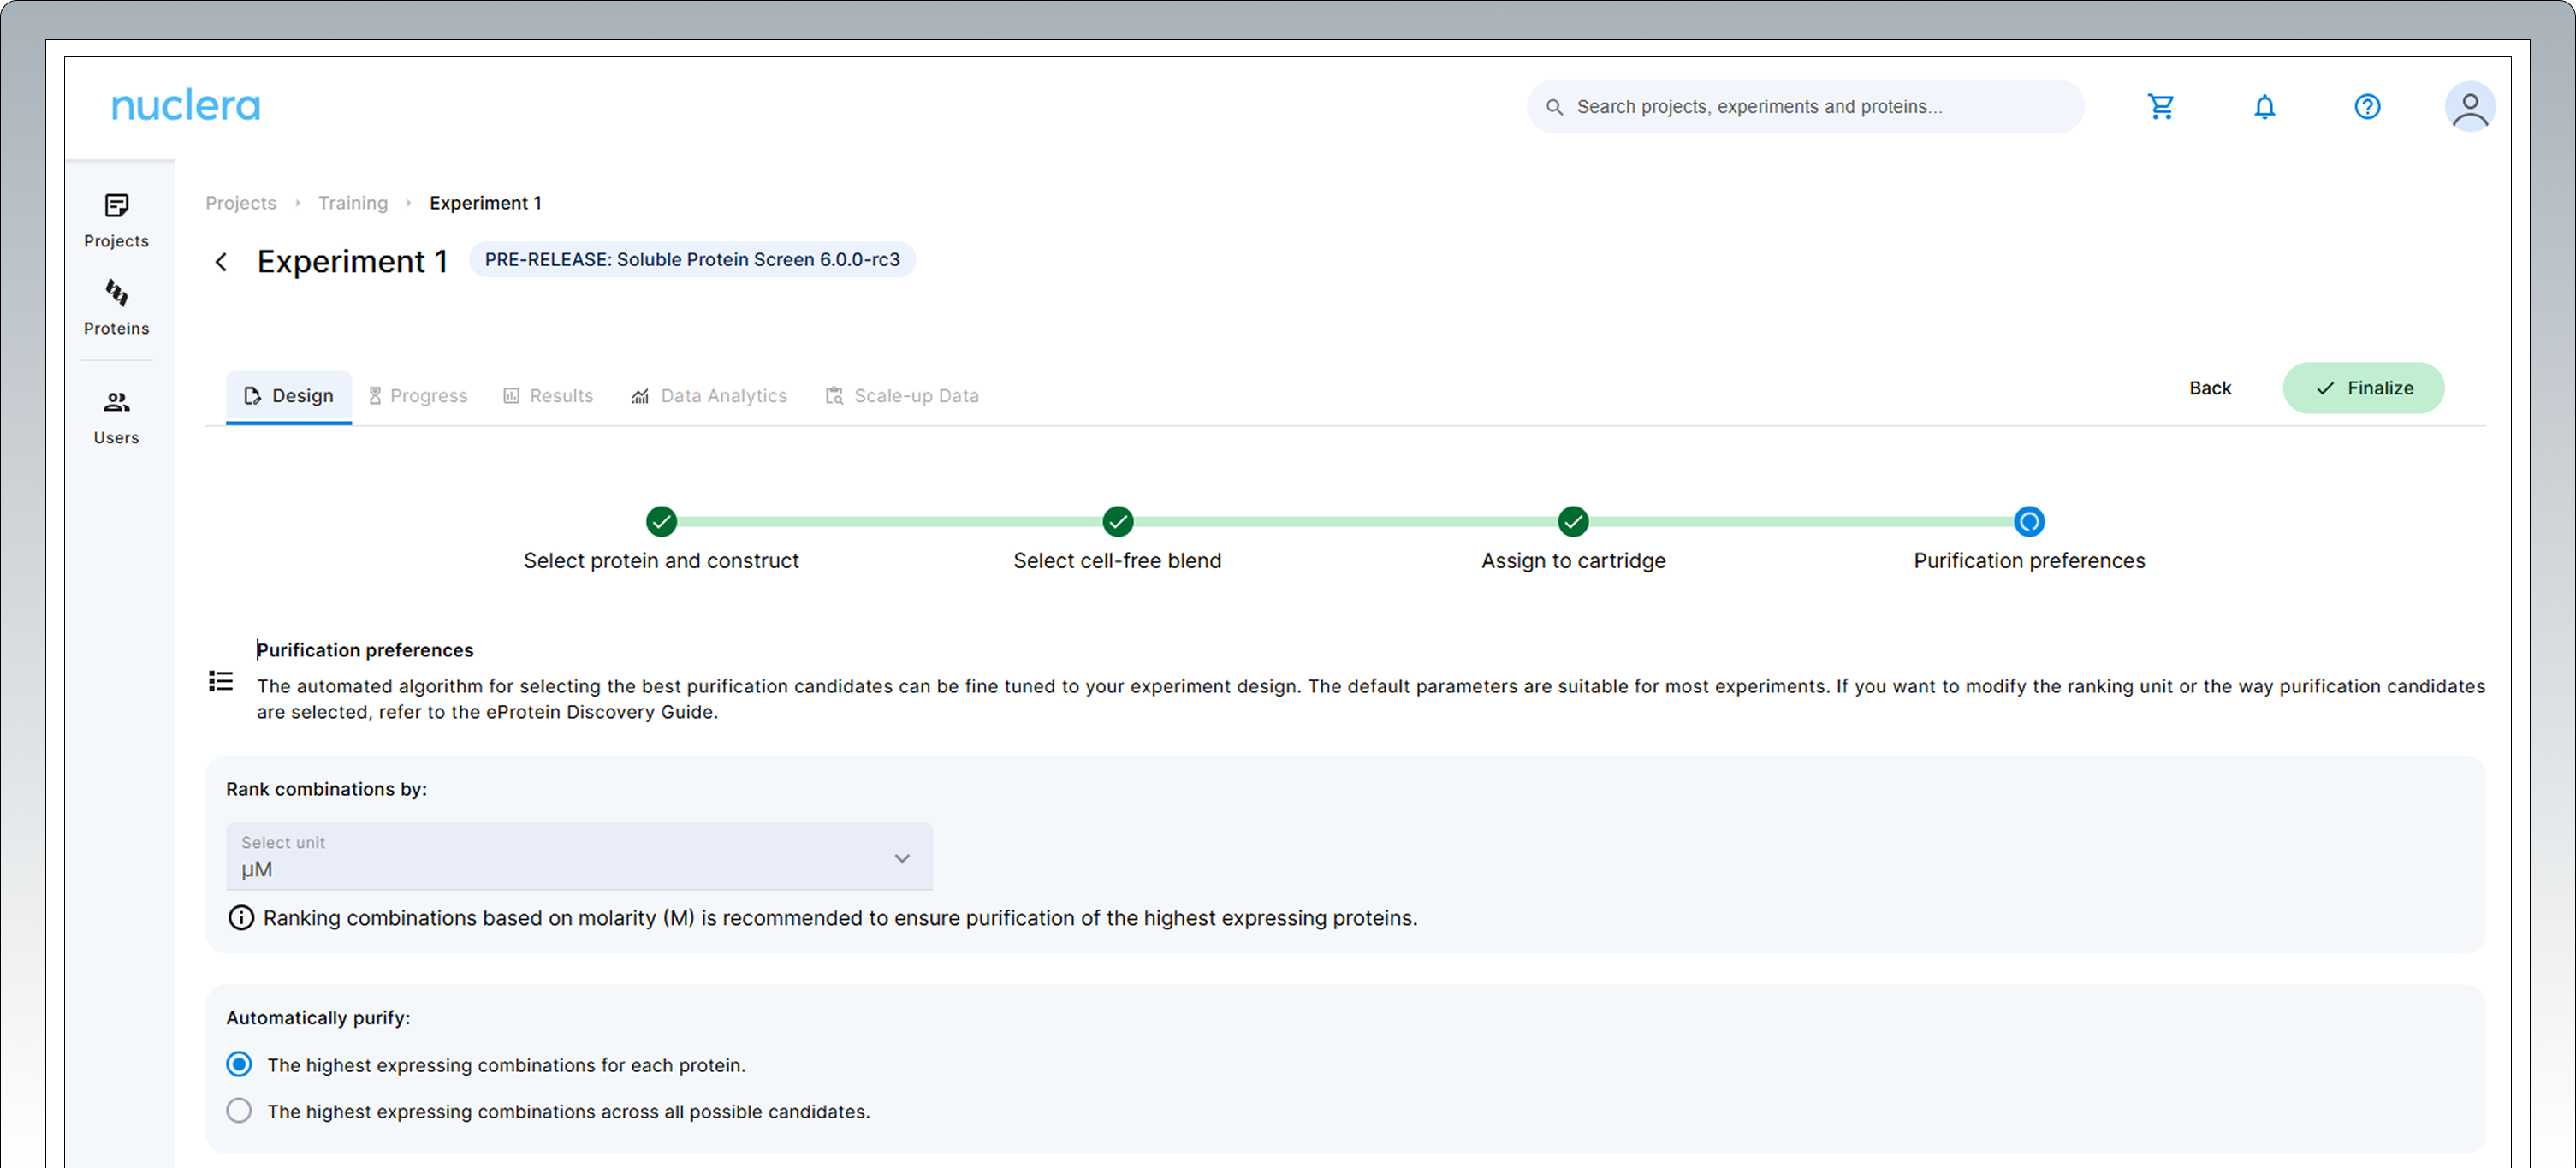Click the Assign to cartridge label
This screenshot has height=1168, width=2576.
pyautogui.click(x=1573, y=561)
